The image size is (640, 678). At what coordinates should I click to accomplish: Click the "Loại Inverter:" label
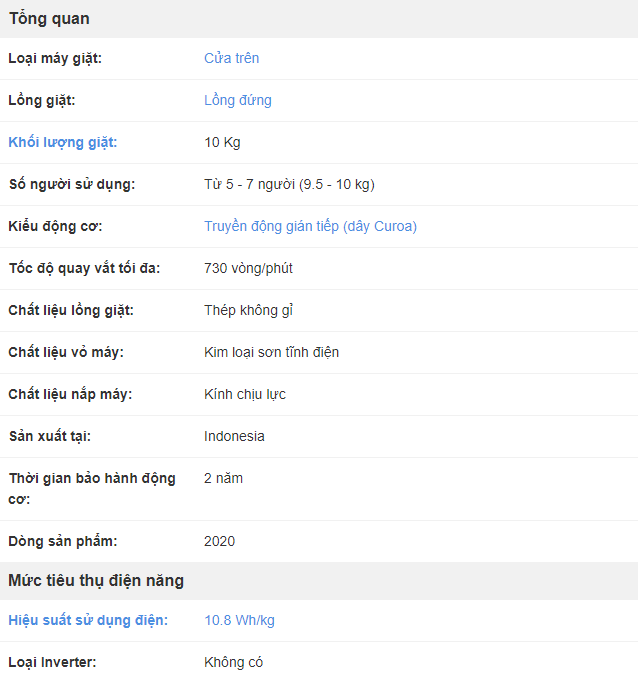click(52, 662)
